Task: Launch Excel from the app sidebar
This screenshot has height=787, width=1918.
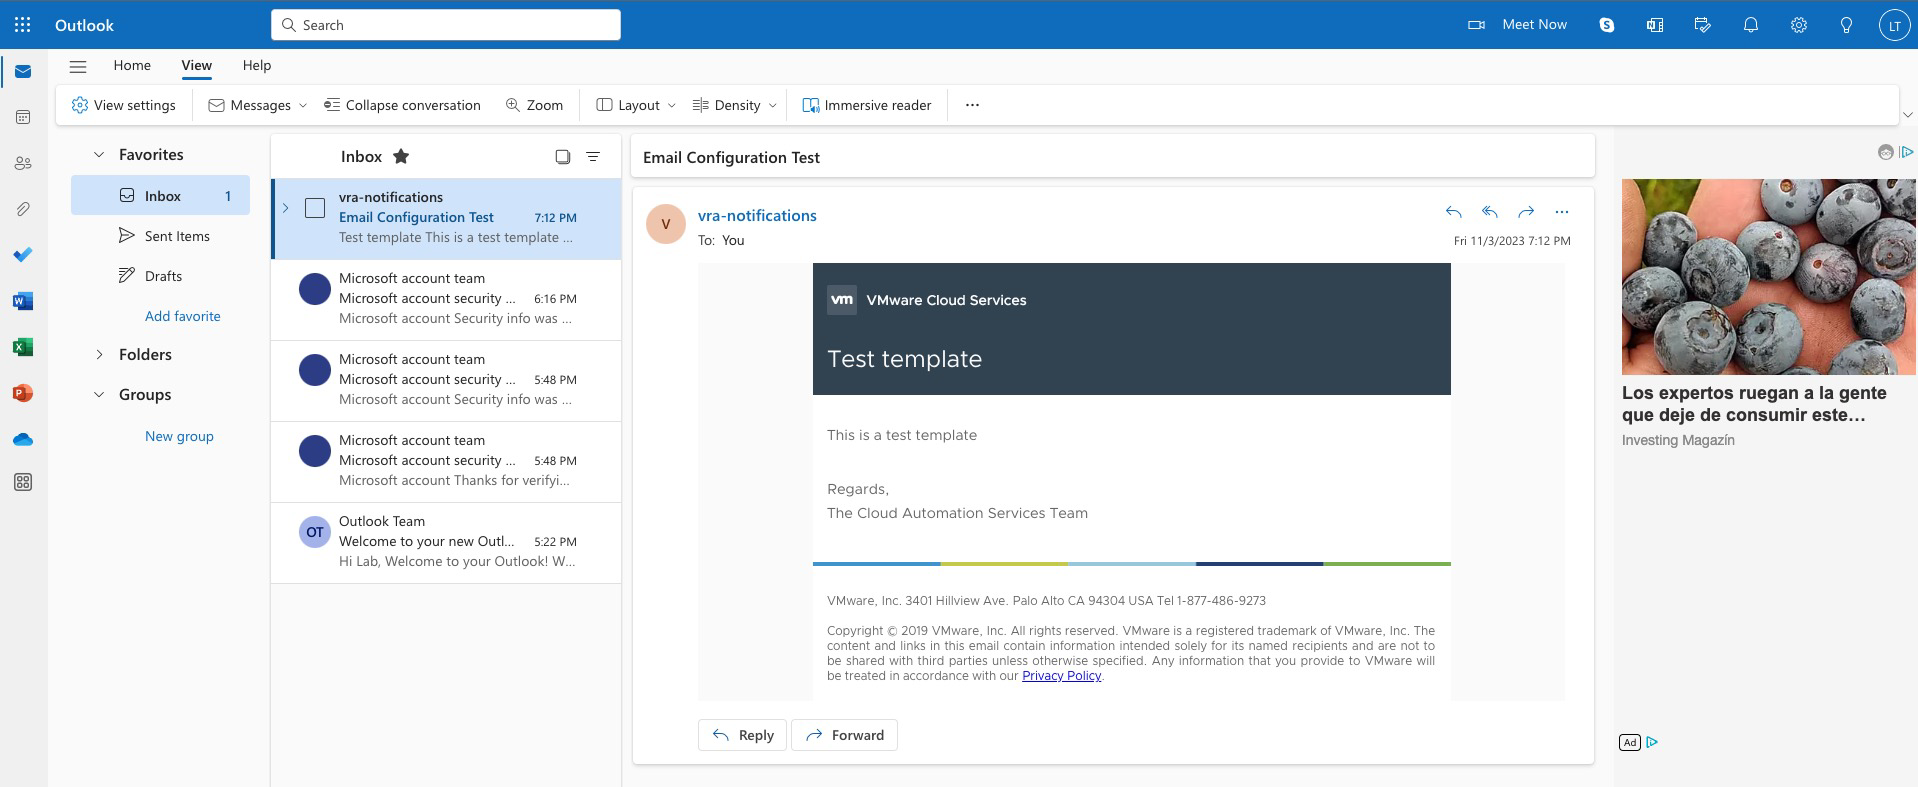Action: point(23,347)
